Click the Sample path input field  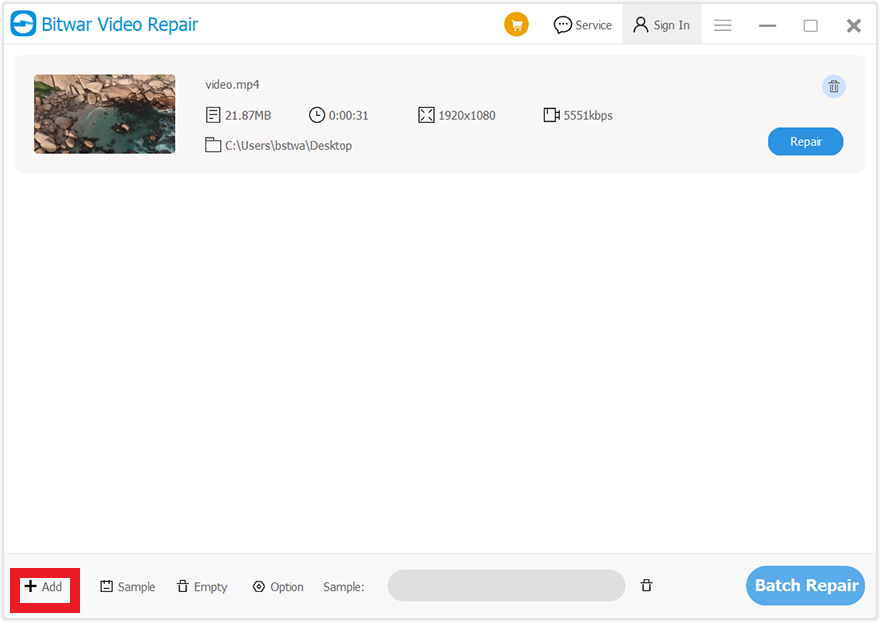(x=506, y=586)
